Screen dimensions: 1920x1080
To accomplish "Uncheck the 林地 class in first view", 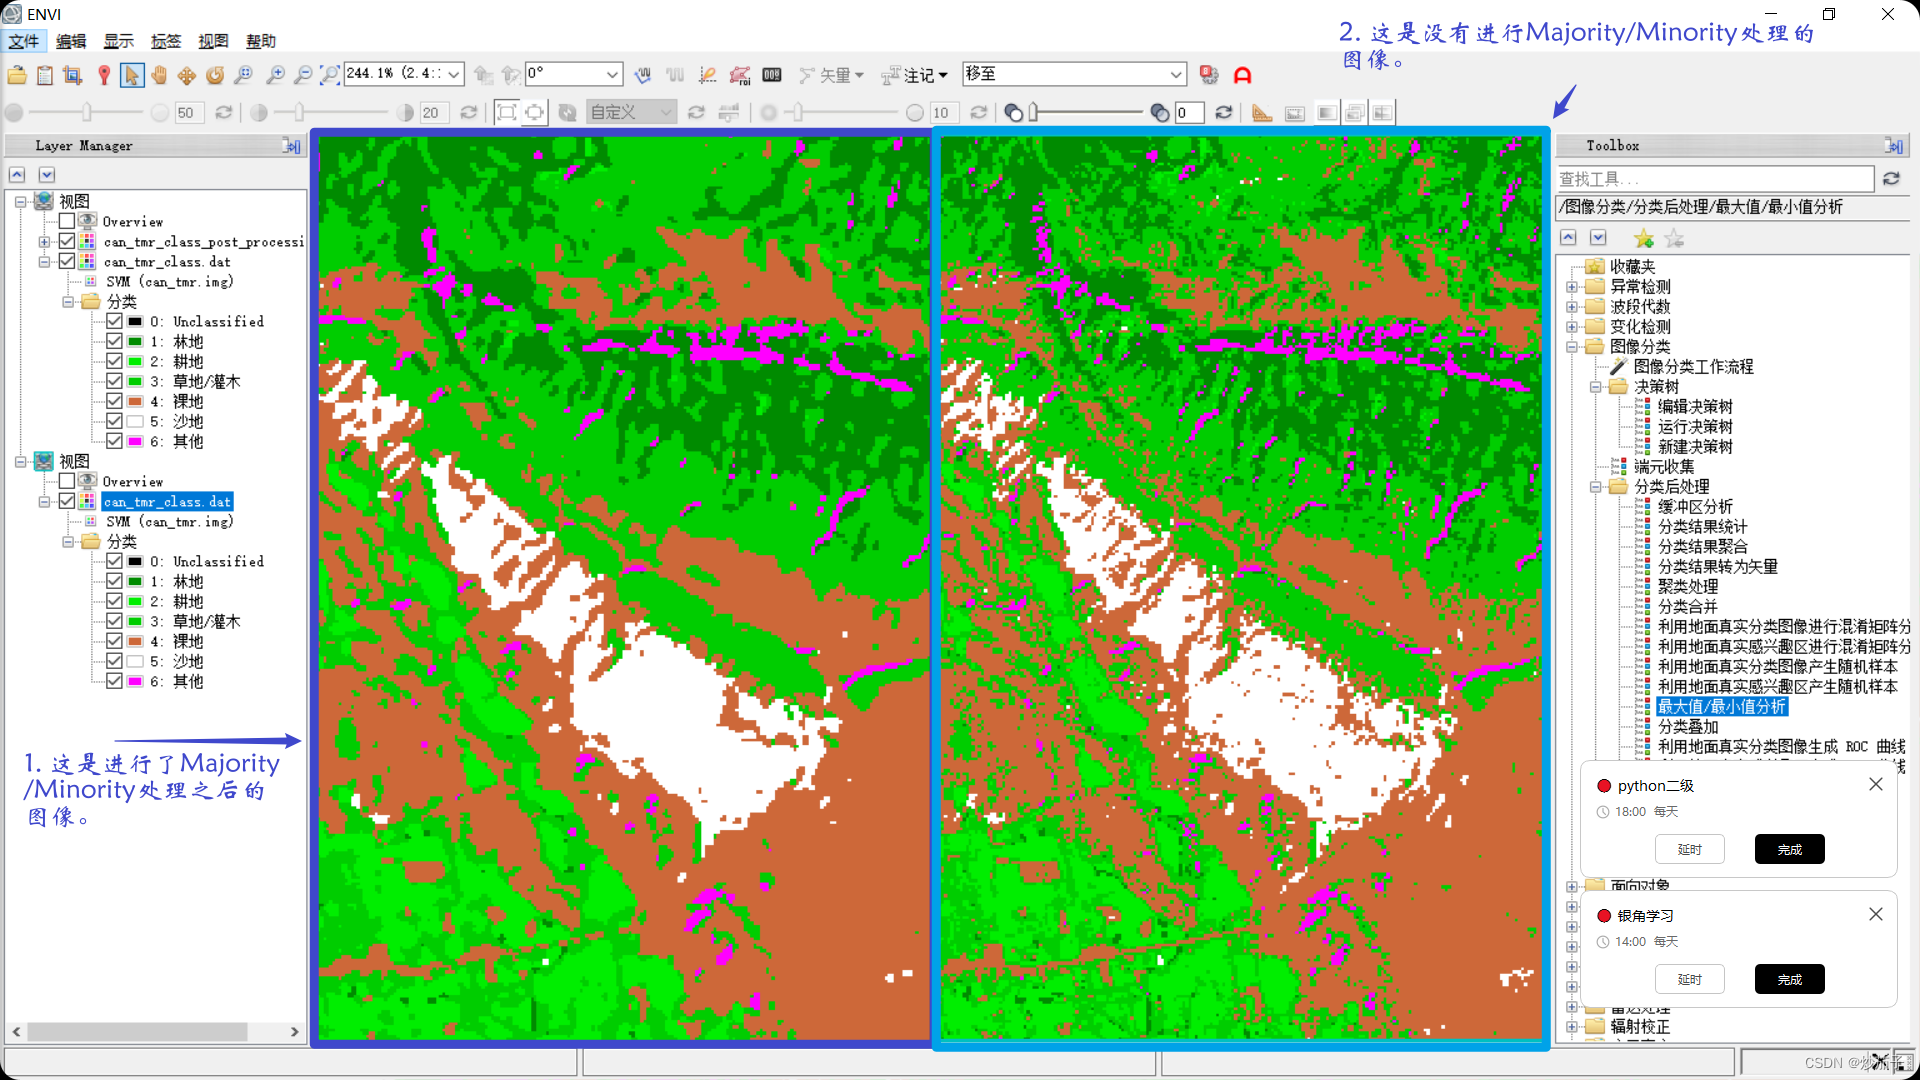I will click(114, 342).
